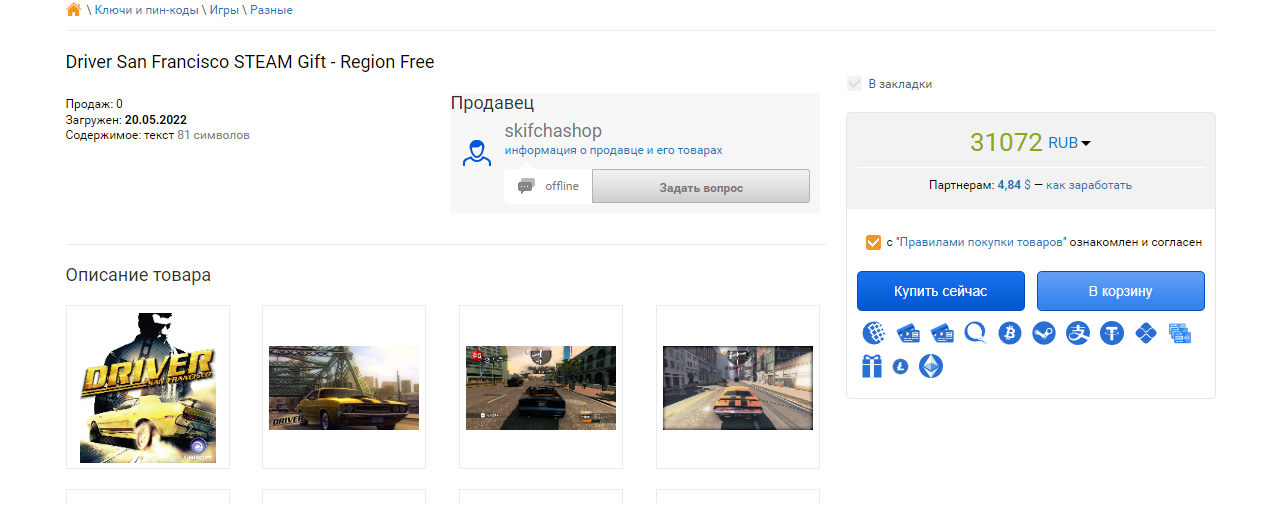Viewport: 1279px width, 505px height.
Task: Choose bank card icon beside WebMoney icon
Action: [x=908, y=333]
